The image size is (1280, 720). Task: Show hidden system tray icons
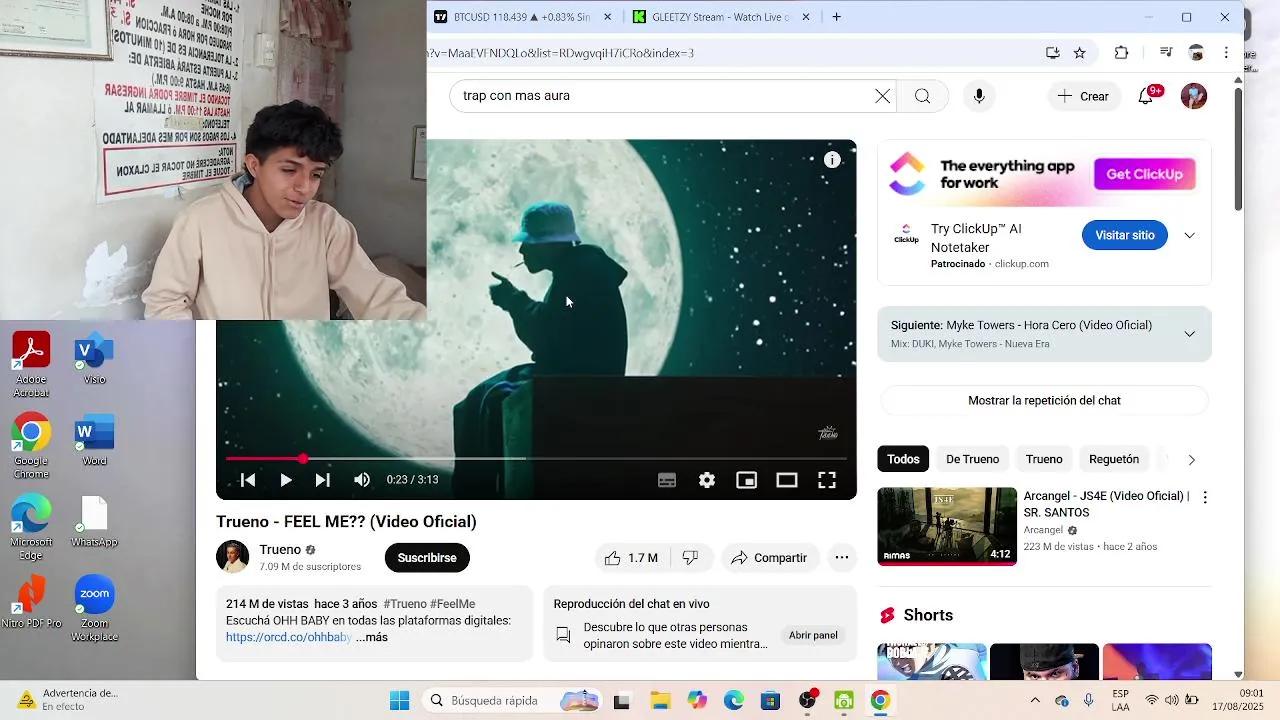(1035, 700)
